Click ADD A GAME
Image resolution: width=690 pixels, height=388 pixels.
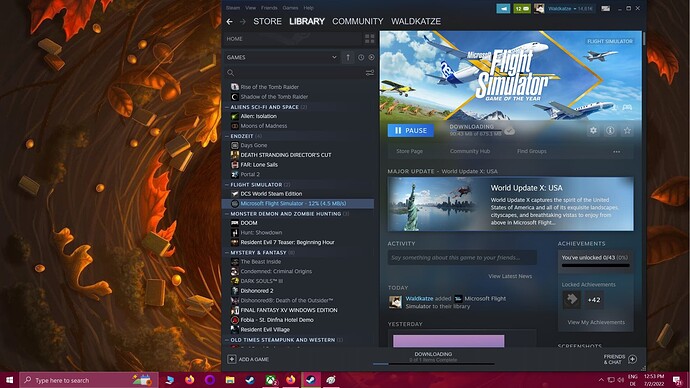[249, 359]
